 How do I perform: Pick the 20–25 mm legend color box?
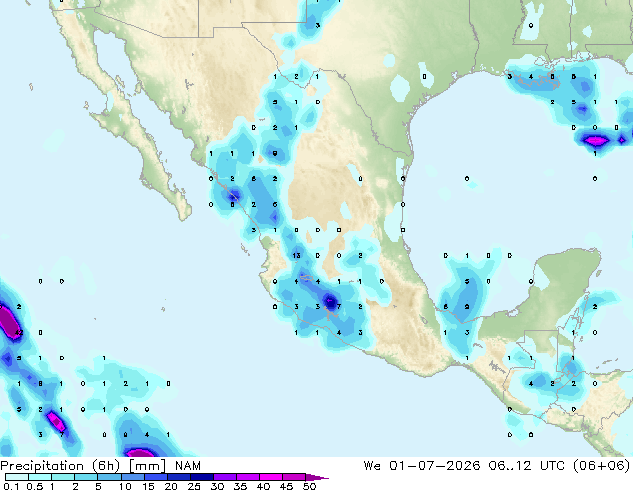[178, 477]
